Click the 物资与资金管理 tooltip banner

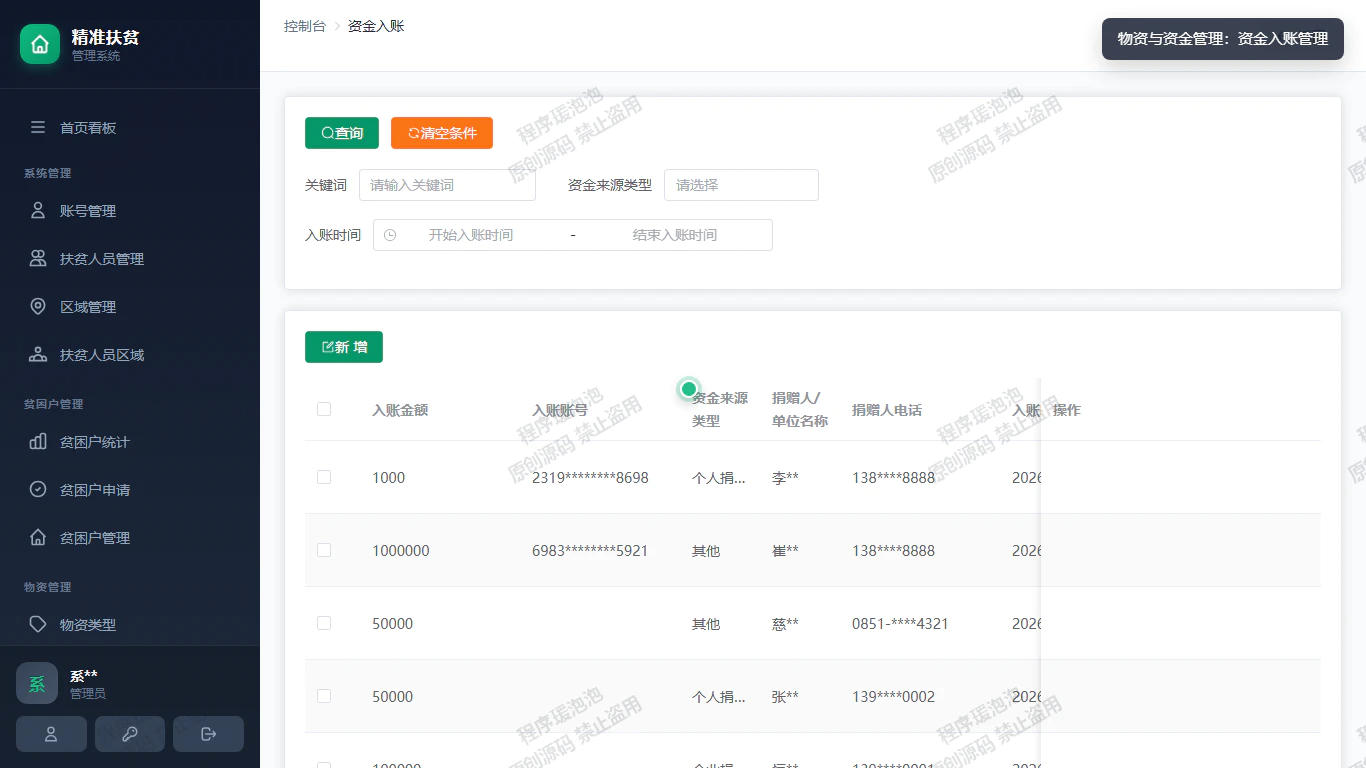[x=1223, y=39]
